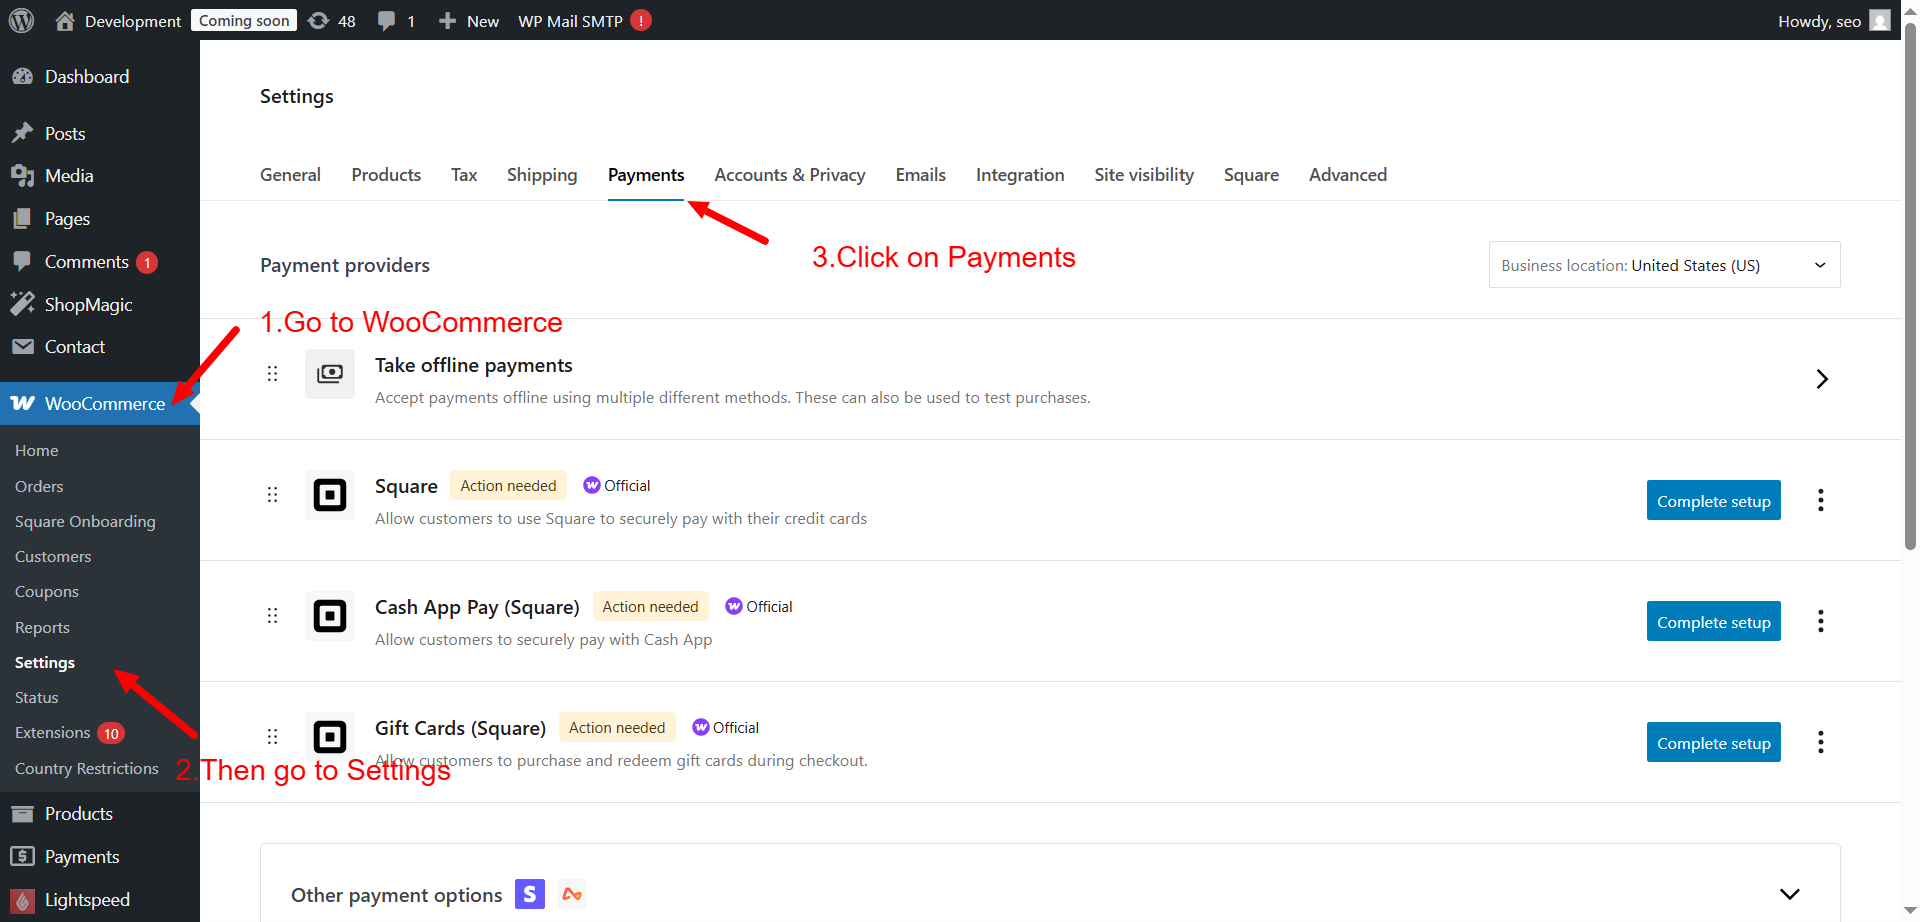Click the WP Mail SMTP alert badge
Viewport: 1920px width, 922px height.
point(641,20)
